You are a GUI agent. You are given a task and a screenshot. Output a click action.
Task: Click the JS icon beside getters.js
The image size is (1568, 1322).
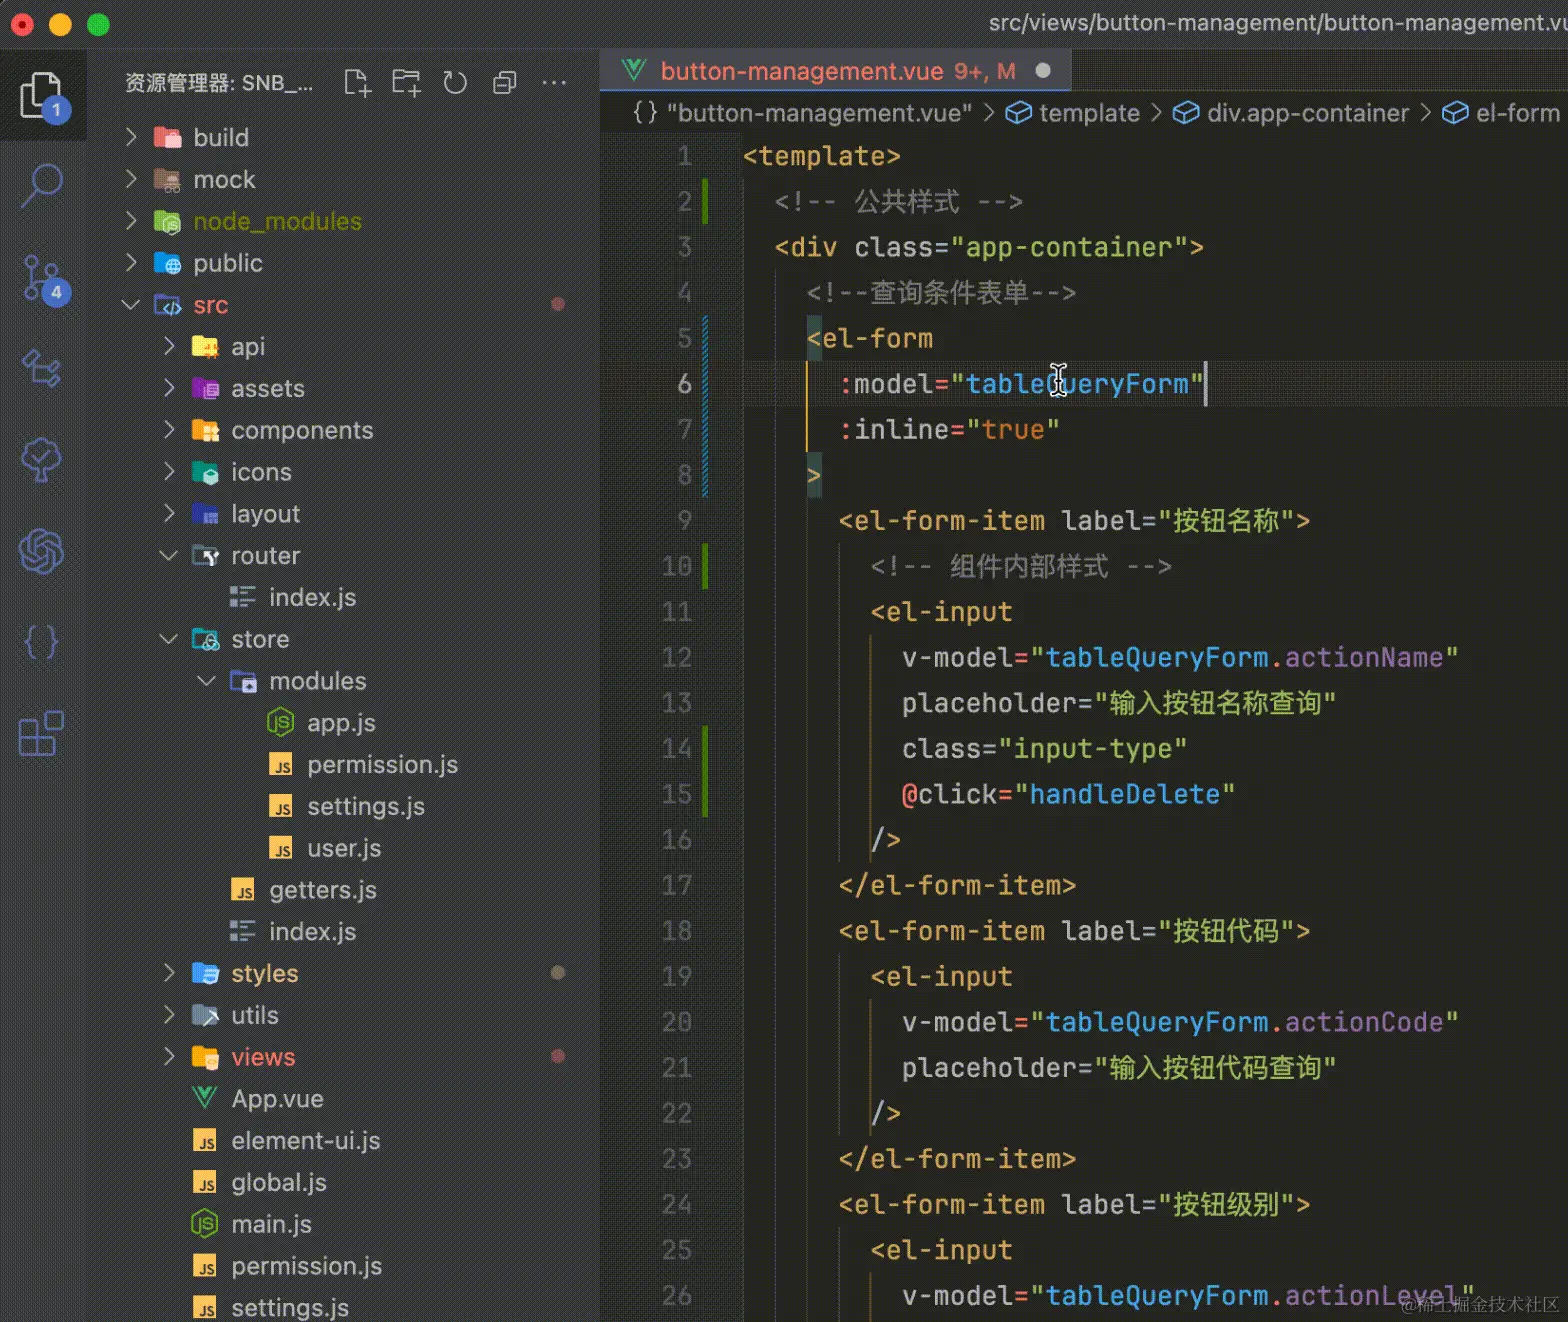coord(243,890)
